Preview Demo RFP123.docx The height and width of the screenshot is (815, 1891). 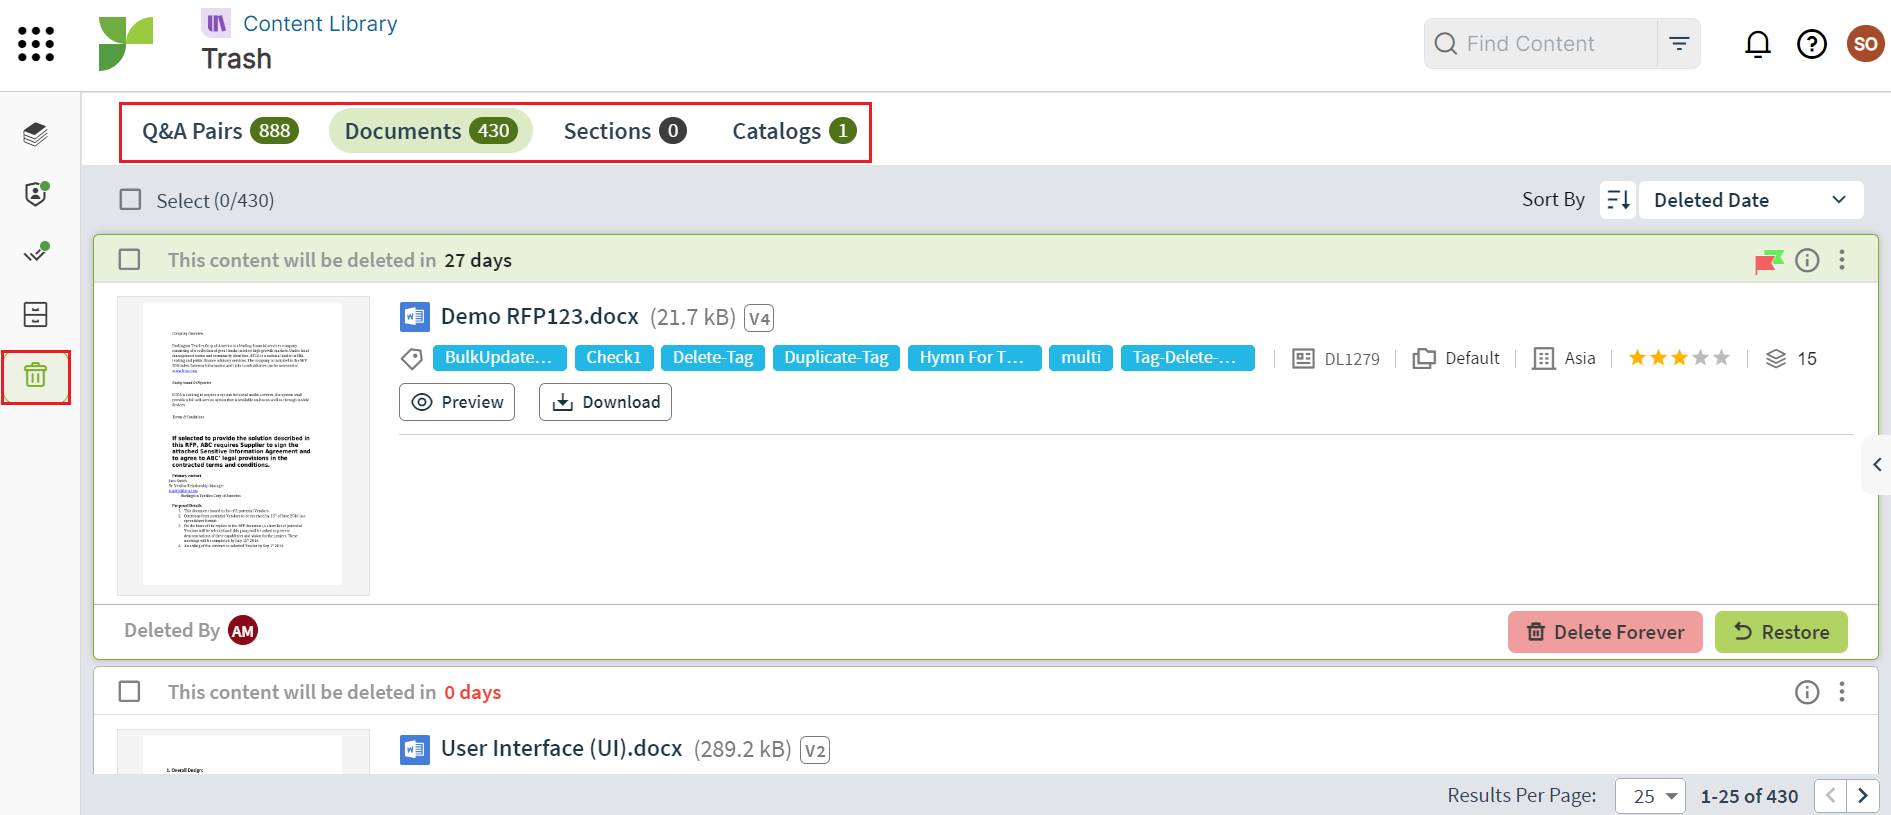457,402
